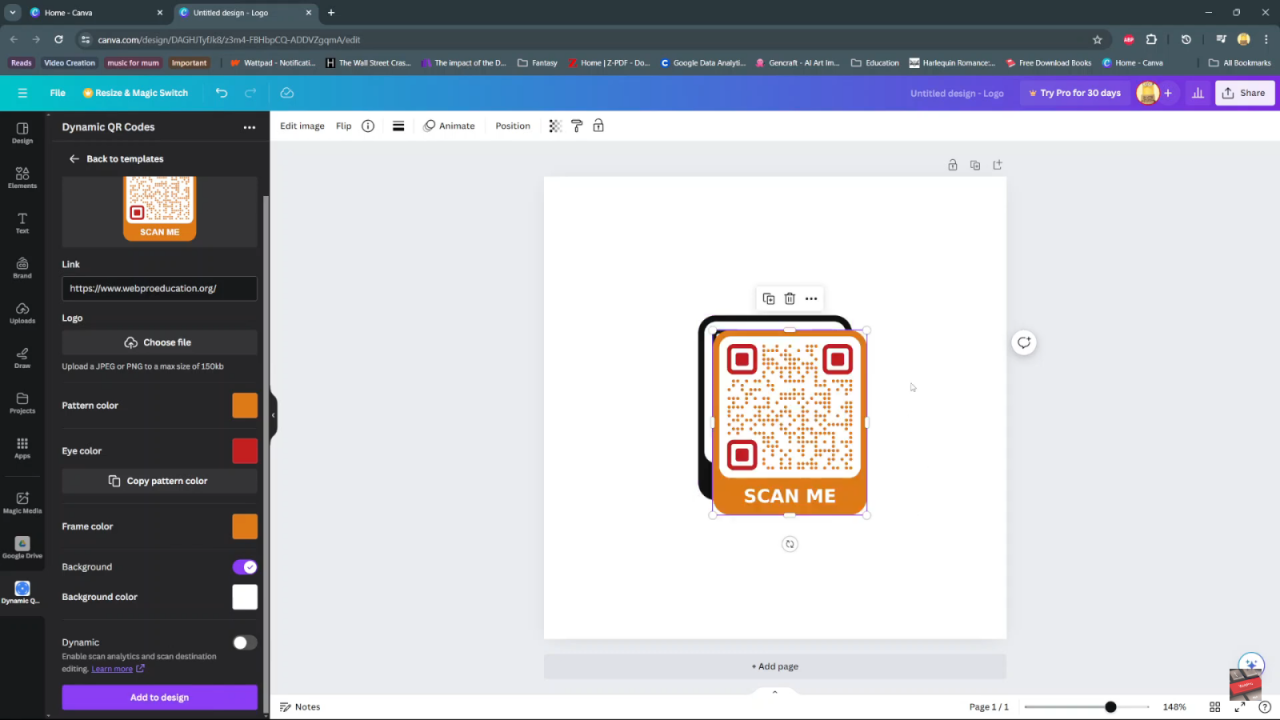Click the Dynamic QR Codes sidebar icon
The height and width of the screenshot is (720, 1280).
(x=22, y=593)
